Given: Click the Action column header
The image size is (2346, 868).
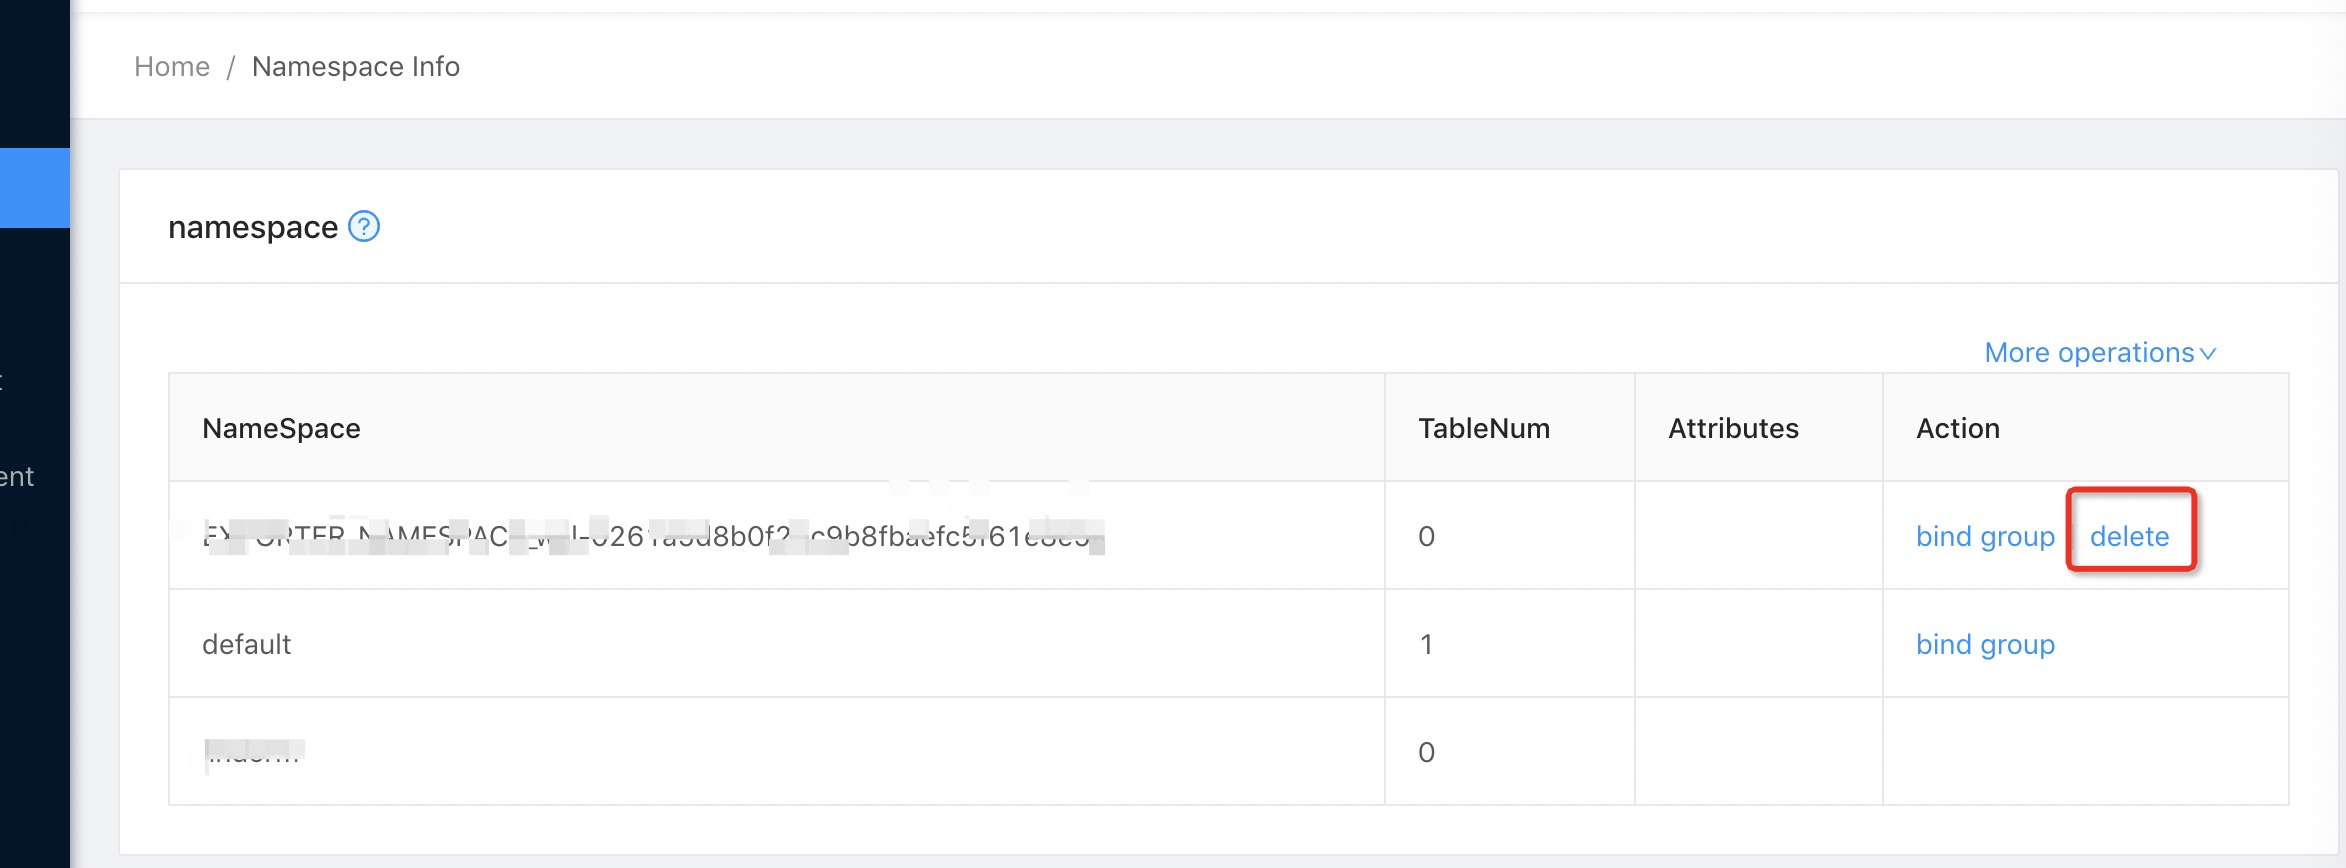Looking at the screenshot, I should pyautogui.click(x=1958, y=429).
